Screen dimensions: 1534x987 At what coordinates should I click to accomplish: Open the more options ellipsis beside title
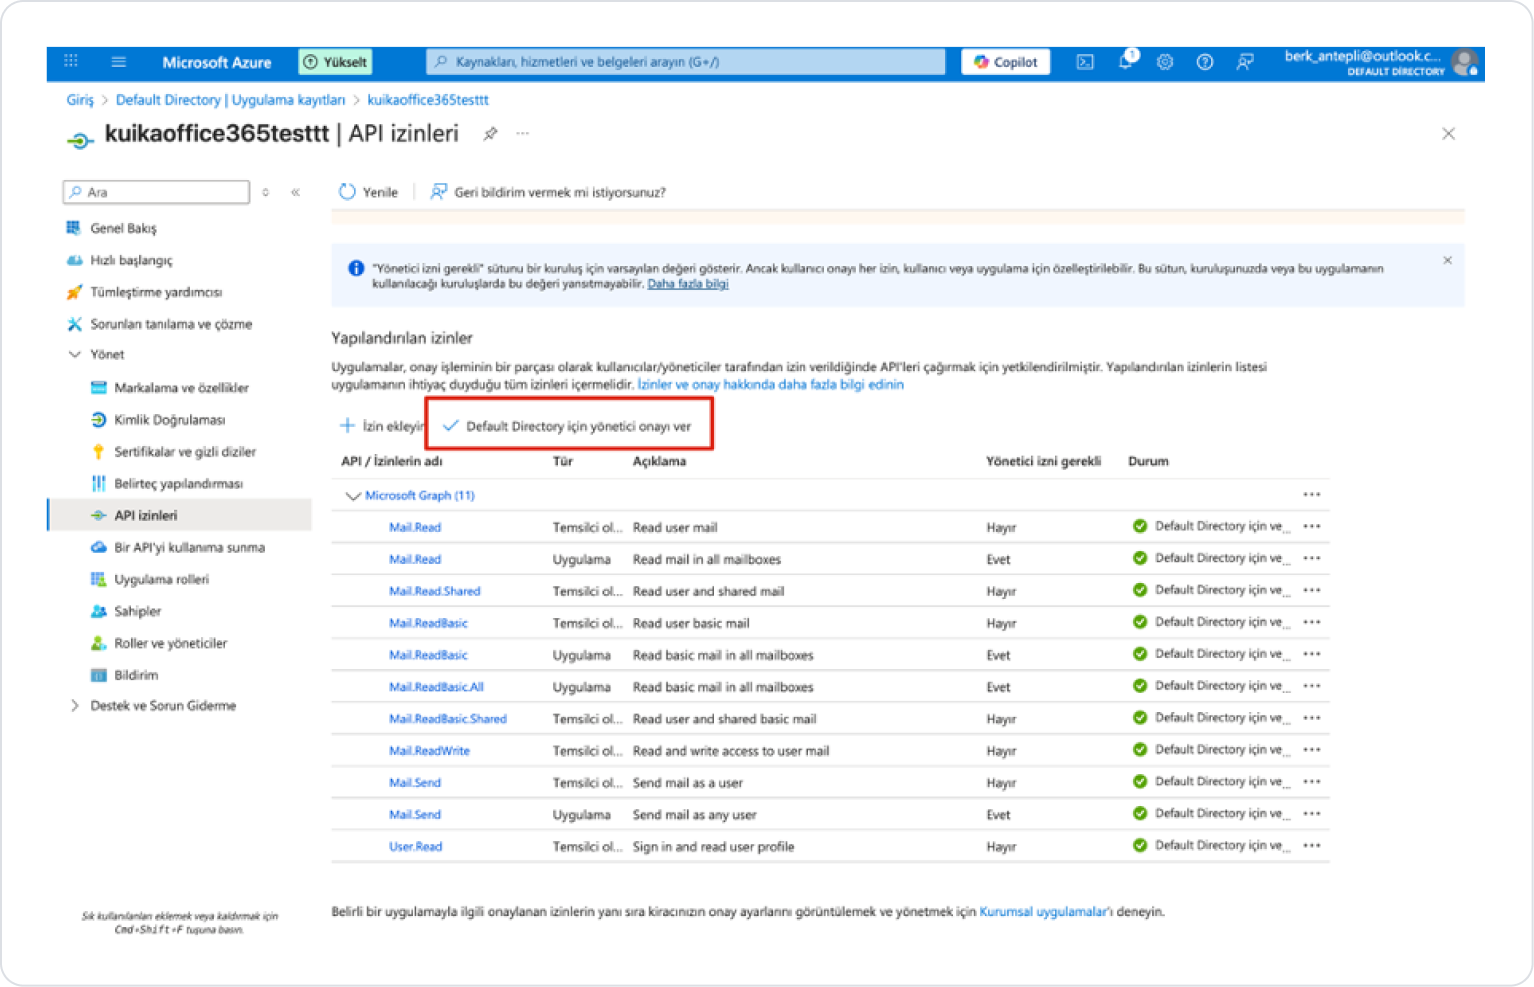point(522,134)
